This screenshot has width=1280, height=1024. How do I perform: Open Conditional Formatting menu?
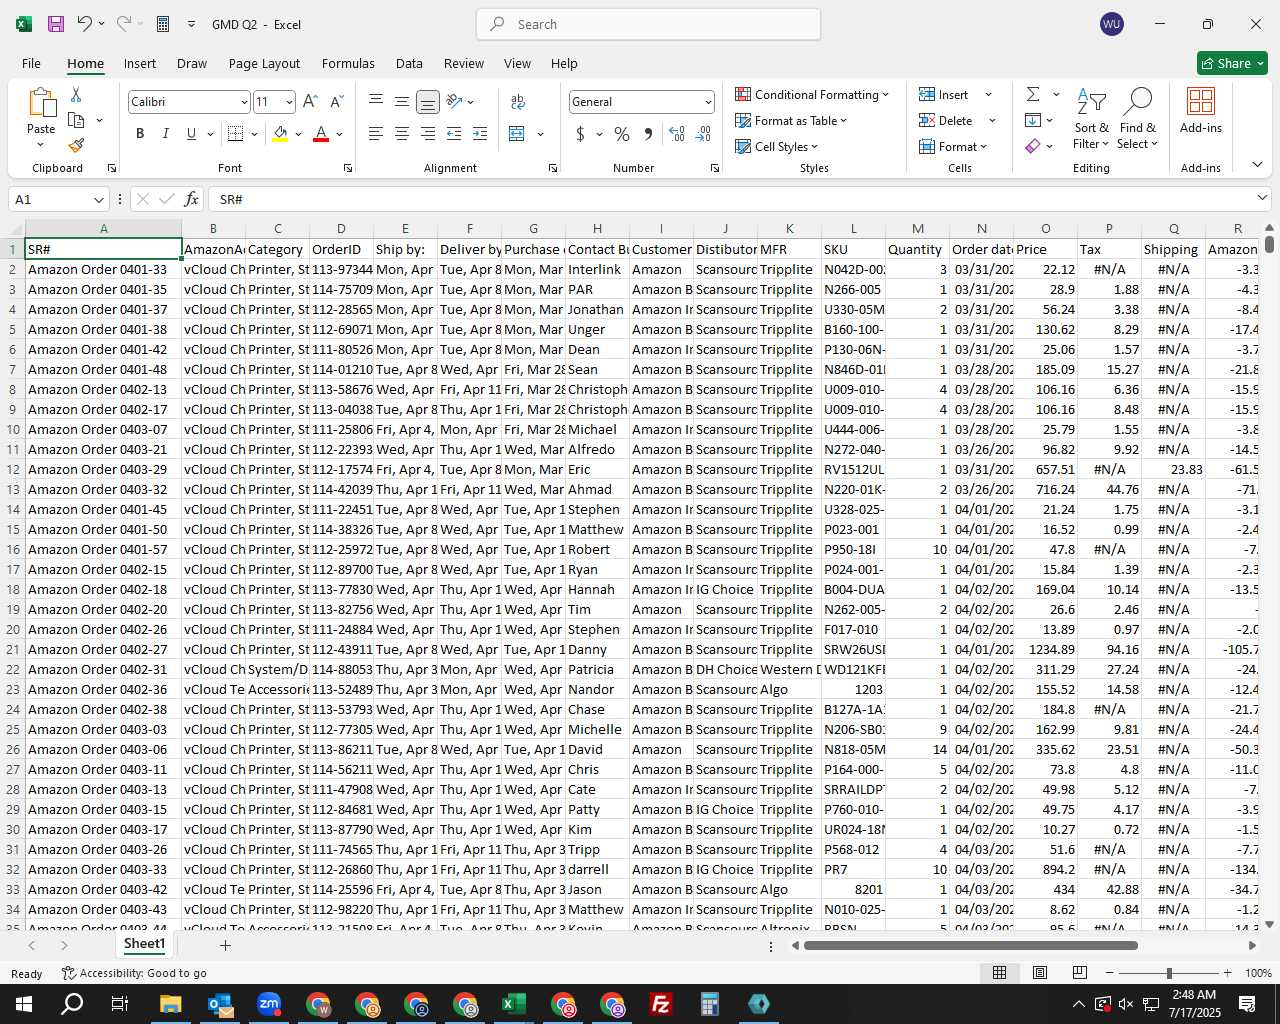pyautogui.click(x=812, y=95)
